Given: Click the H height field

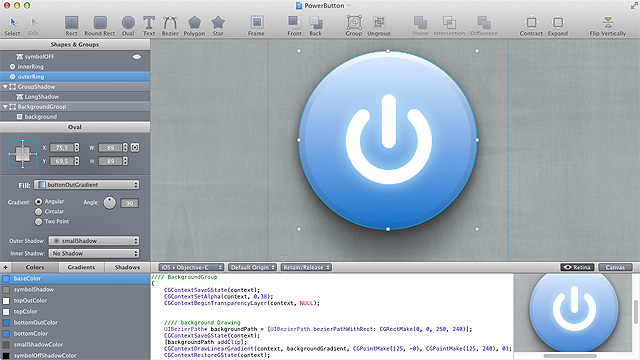Looking at the screenshot, I should 110,161.
